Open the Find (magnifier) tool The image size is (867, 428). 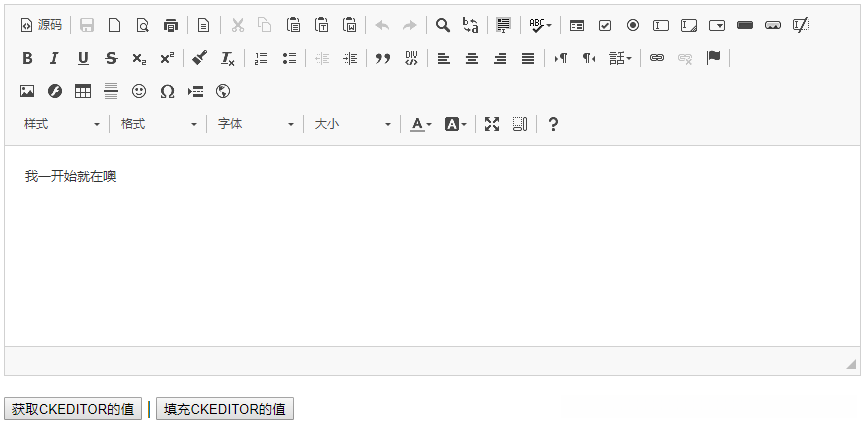(442, 25)
